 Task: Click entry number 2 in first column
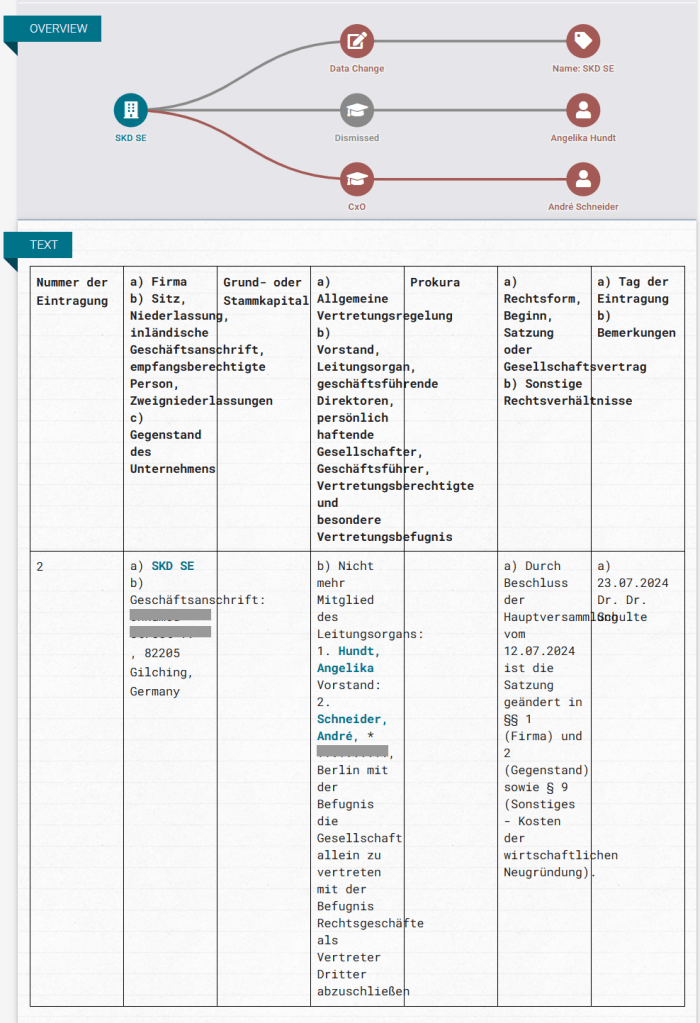pos(40,567)
